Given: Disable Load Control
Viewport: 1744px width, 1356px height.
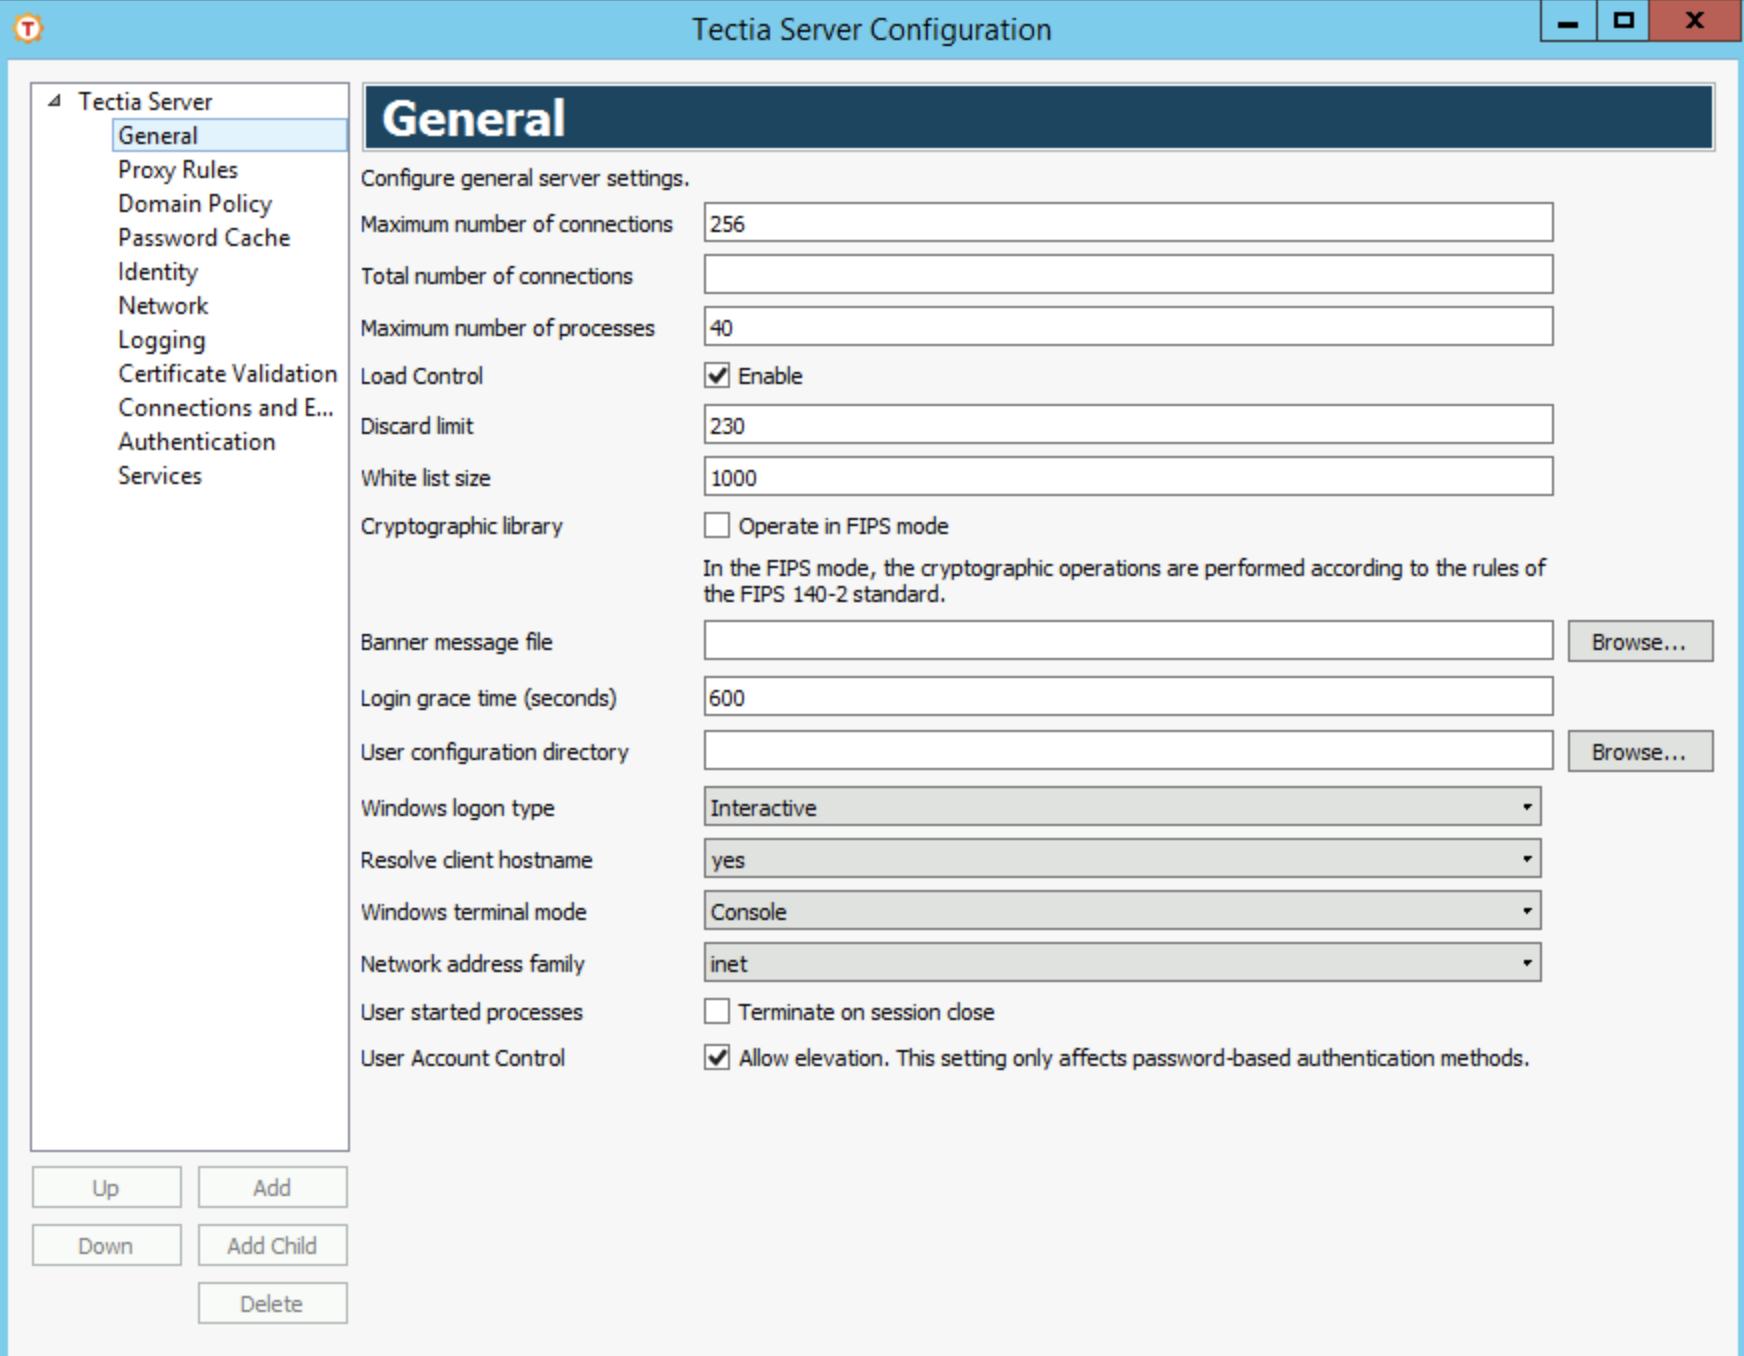Looking at the screenshot, I should (x=716, y=376).
